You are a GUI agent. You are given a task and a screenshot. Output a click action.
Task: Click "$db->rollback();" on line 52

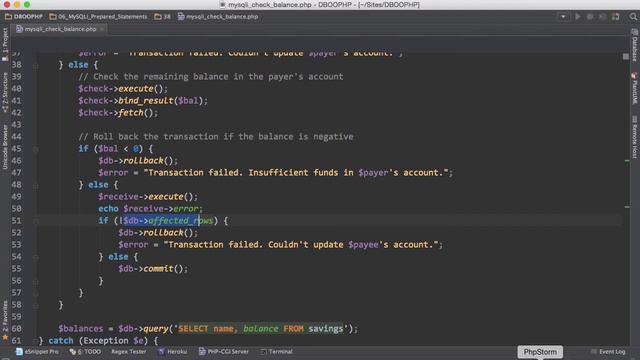(x=158, y=233)
